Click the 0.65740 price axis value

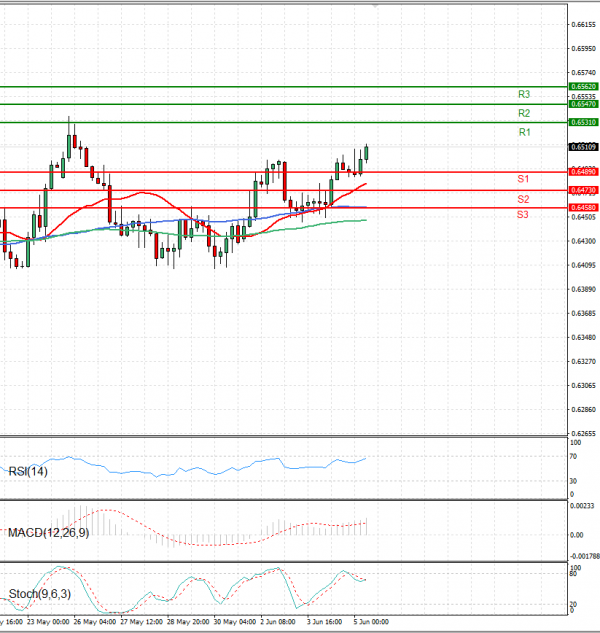pos(583,73)
